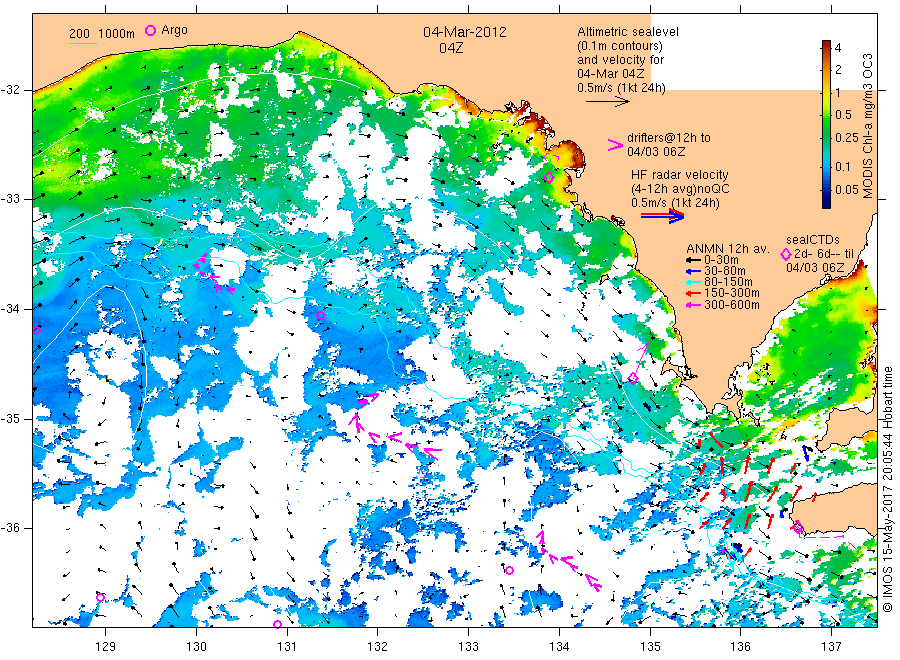
Task: Click the '200 1000m' depth contour label
Action: [x=102, y=34]
